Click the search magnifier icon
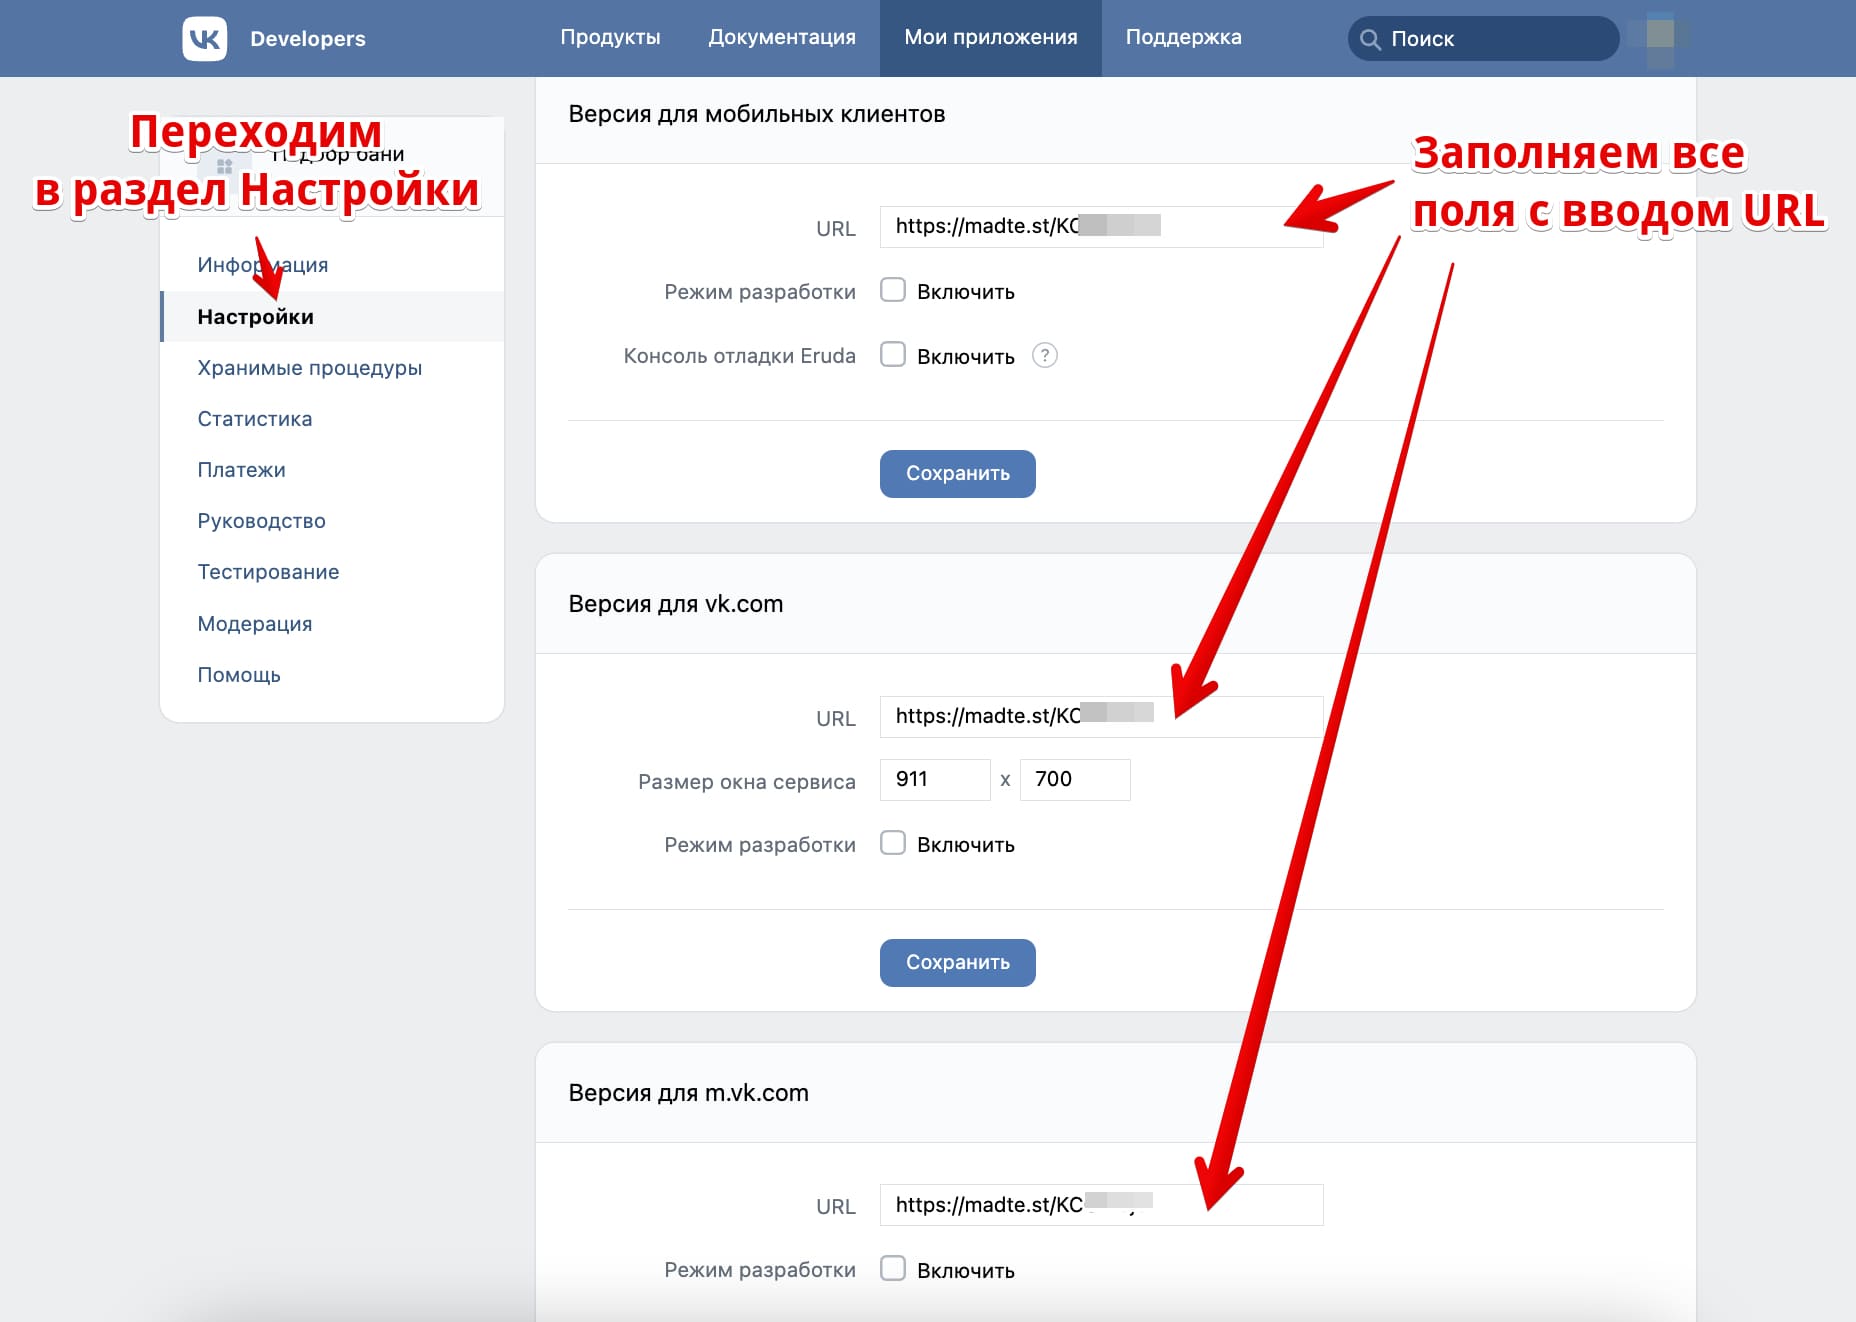 coord(1371,39)
